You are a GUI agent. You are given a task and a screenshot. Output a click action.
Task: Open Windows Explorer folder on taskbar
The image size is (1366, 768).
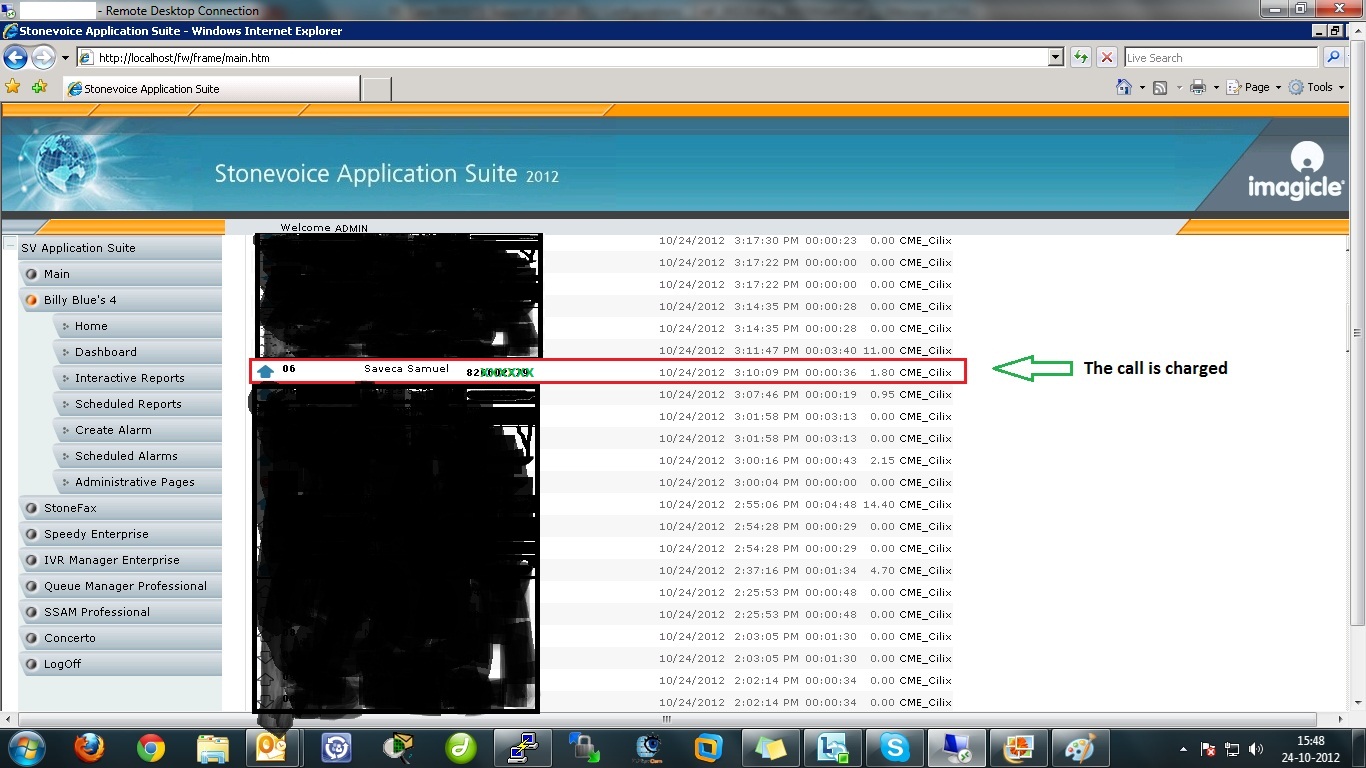click(213, 748)
